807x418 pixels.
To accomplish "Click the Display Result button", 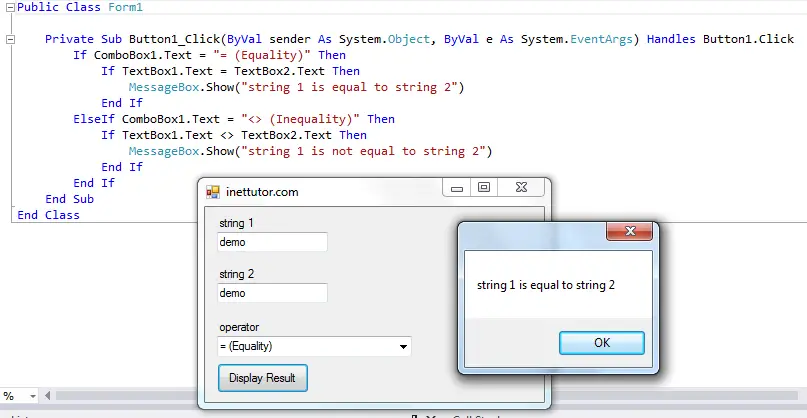I will tap(262, 378).
